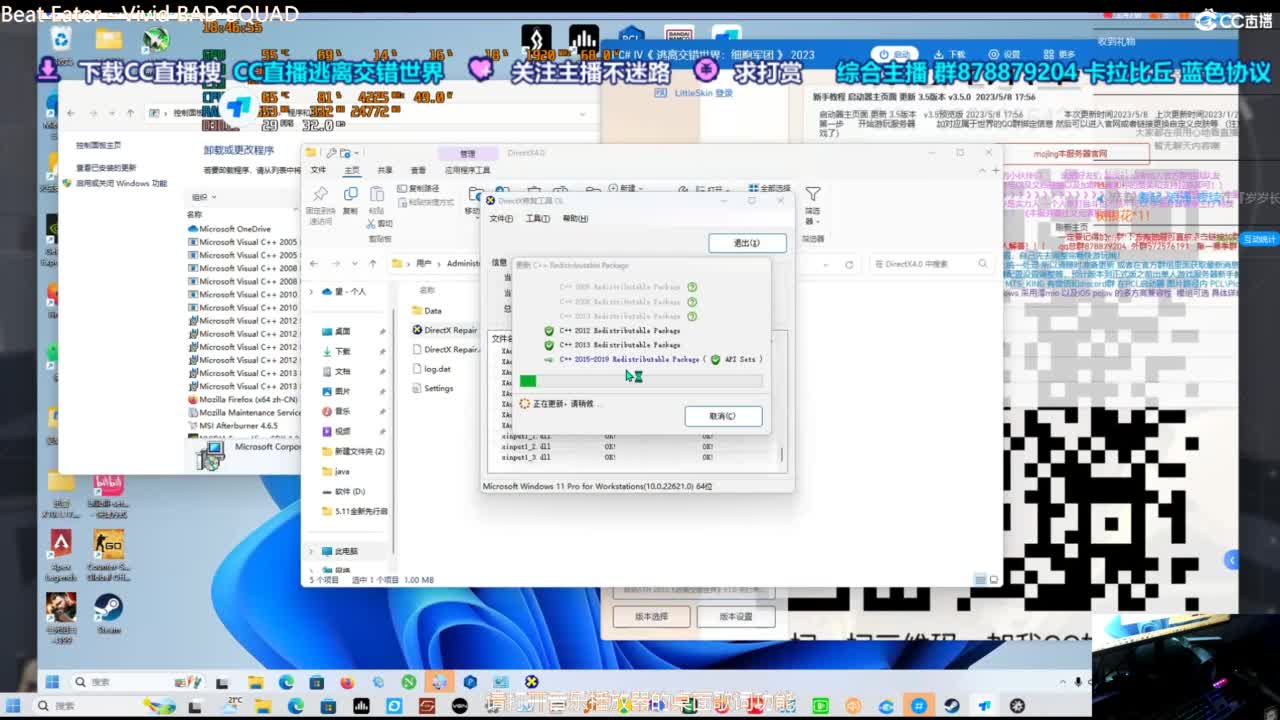The width and height of the screenshot is (1280, 720).
Task: Click the API Sets green shield icon
Action: pos(715,359)
